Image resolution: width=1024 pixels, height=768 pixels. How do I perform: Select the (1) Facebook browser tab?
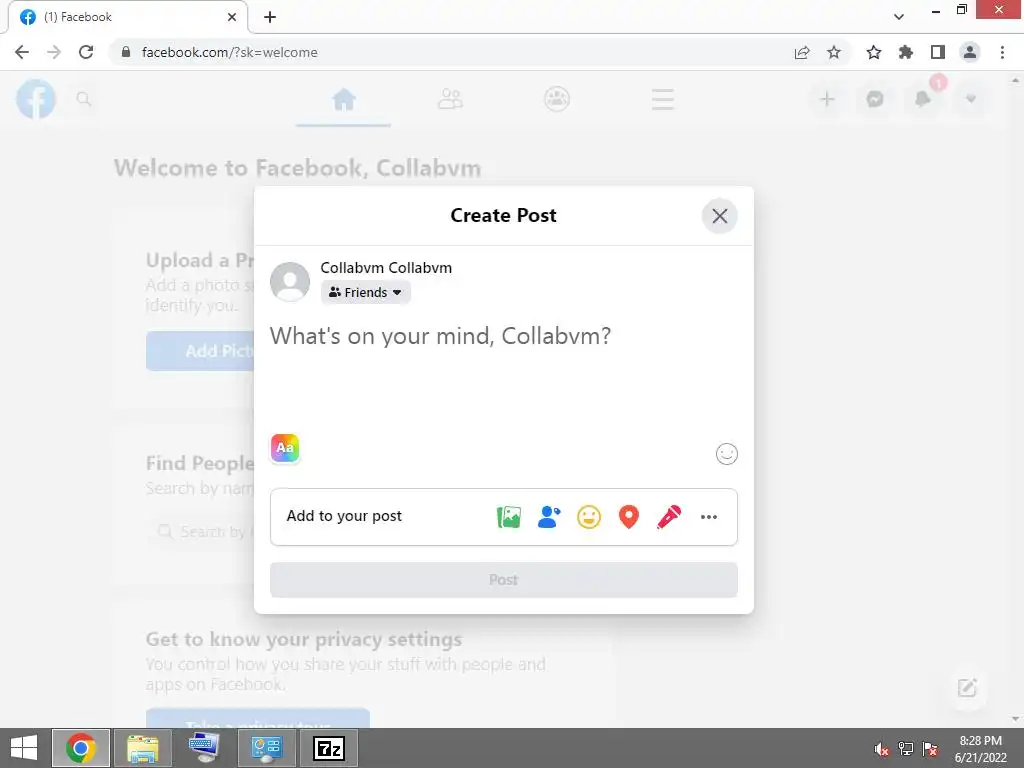pyautogui.click(x=128, y=17)
